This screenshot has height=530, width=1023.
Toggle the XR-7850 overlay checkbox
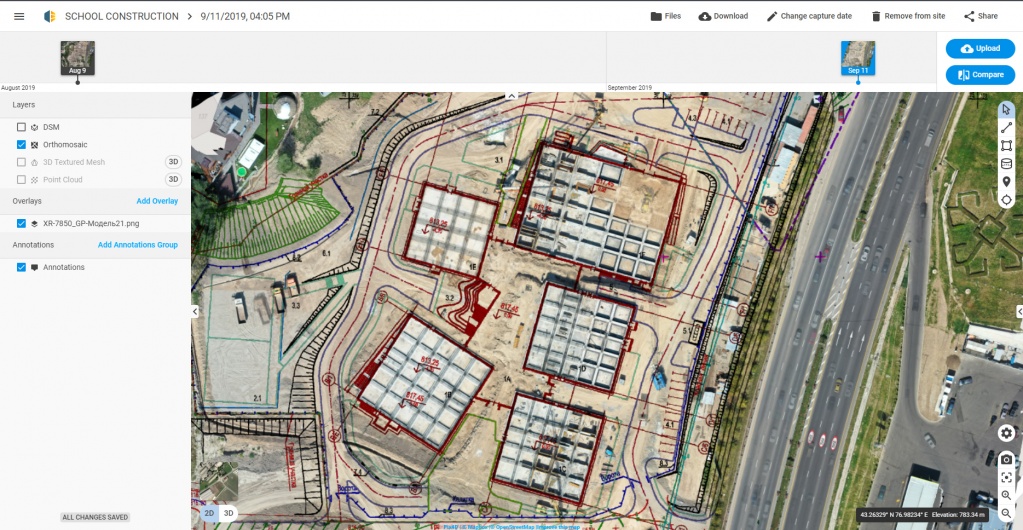click(22, 223)
